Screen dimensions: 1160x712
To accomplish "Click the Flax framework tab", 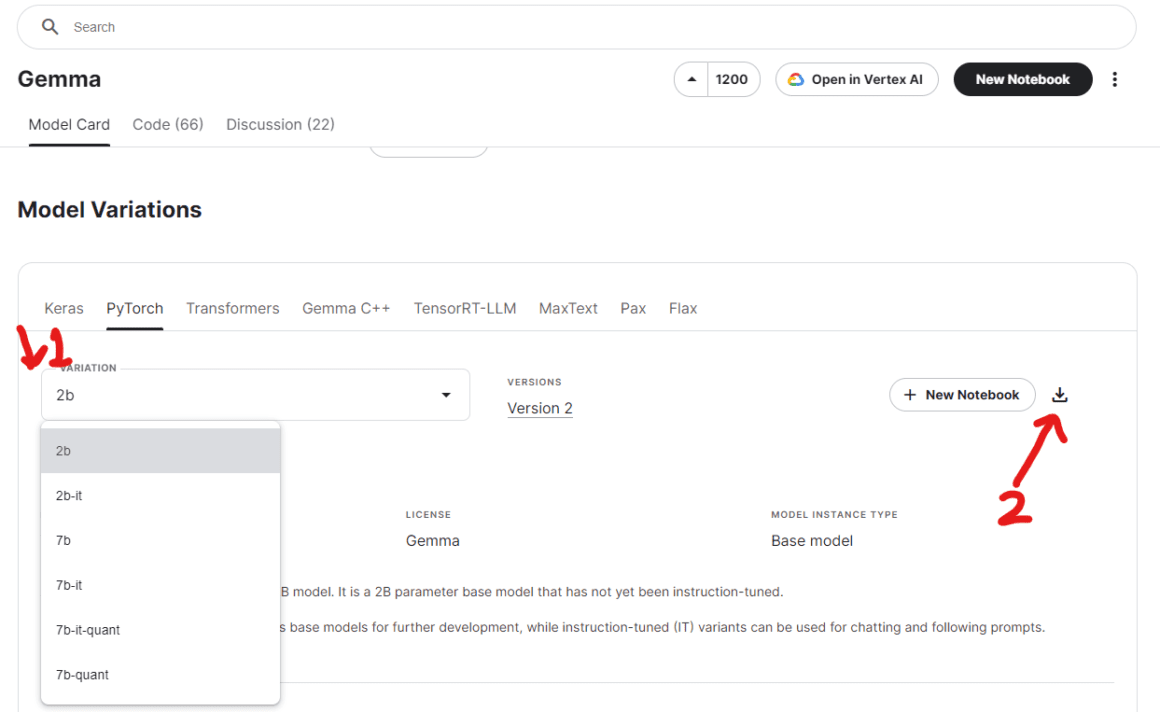I will coord(683,308).
